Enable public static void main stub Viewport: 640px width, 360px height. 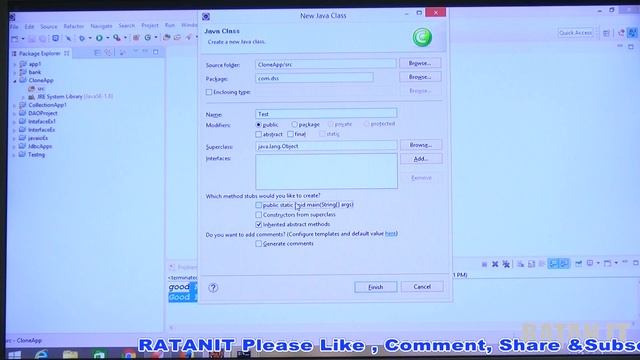[258, 205]
